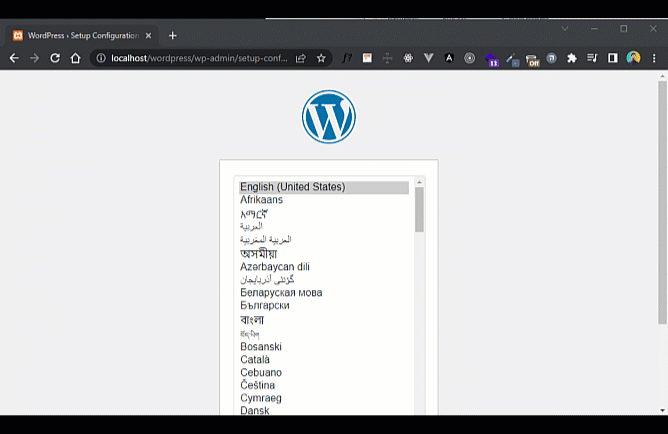The image size is (668, 434).
Task: Open the Chrome profile avatar
Action: [633, 57]
